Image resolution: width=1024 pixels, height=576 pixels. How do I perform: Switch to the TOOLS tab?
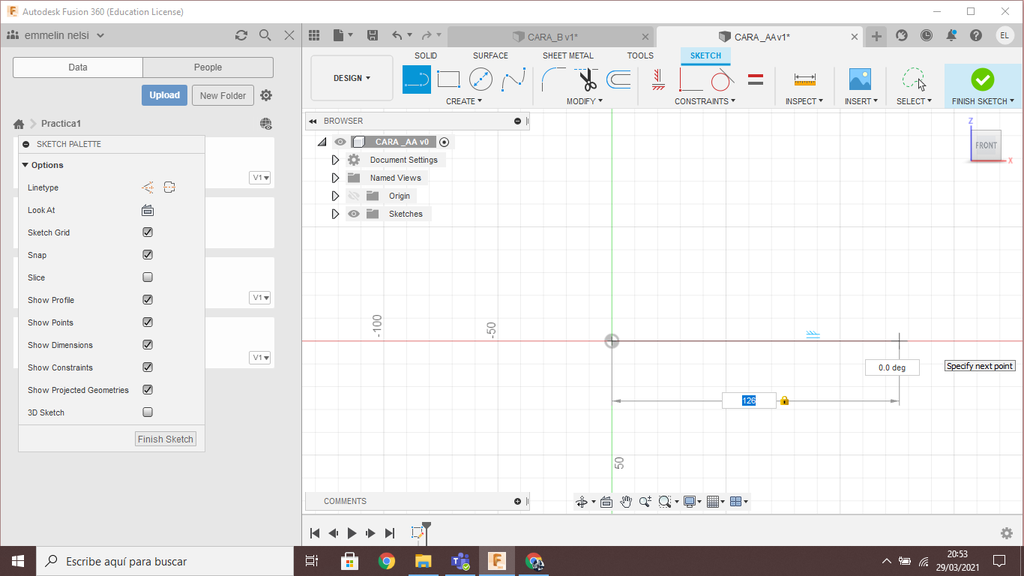tap(640, 56)
